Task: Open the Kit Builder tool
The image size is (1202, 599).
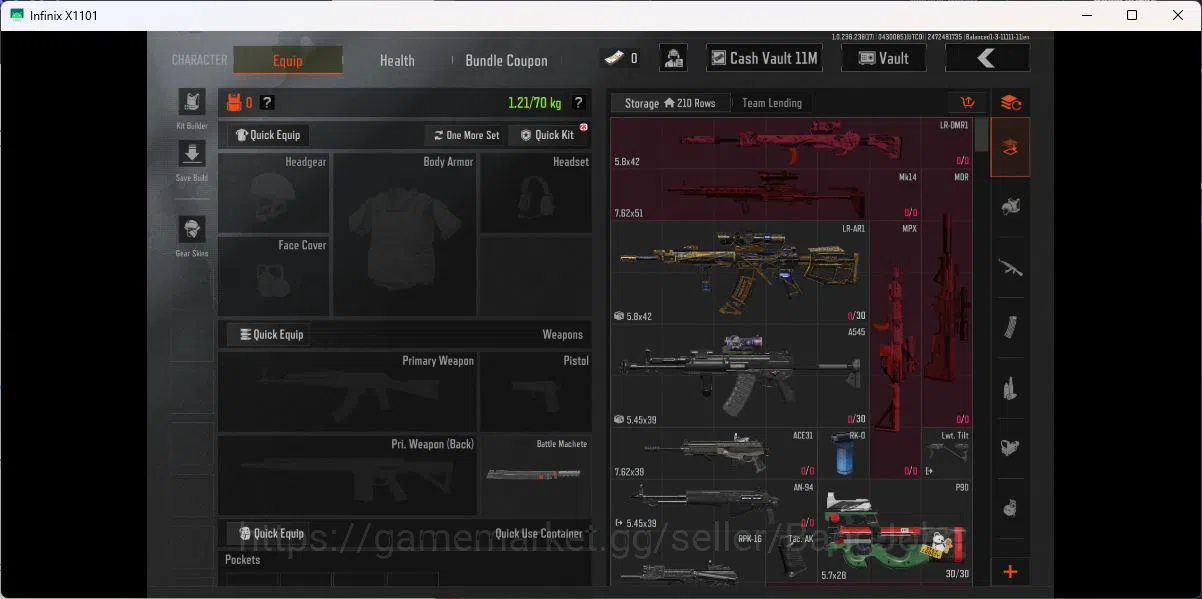Action: 191,102
